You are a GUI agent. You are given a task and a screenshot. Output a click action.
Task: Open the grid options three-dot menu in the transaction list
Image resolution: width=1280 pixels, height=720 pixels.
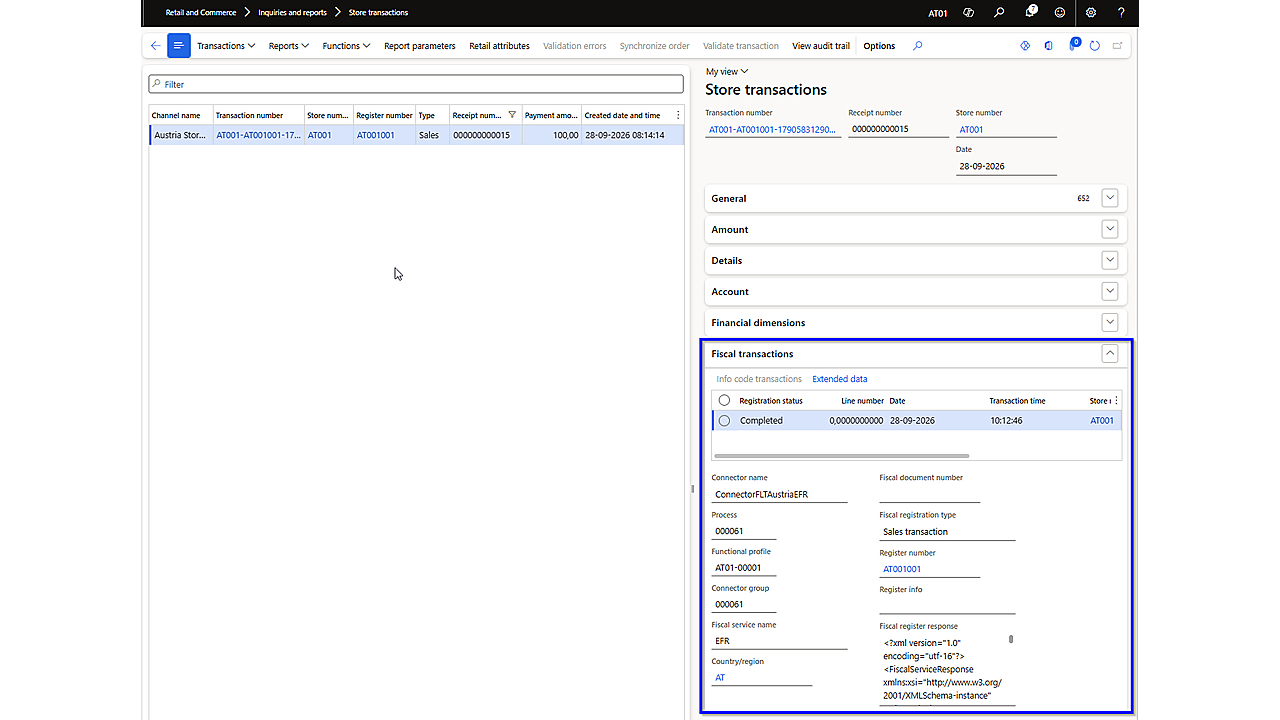tap(679, 115)
